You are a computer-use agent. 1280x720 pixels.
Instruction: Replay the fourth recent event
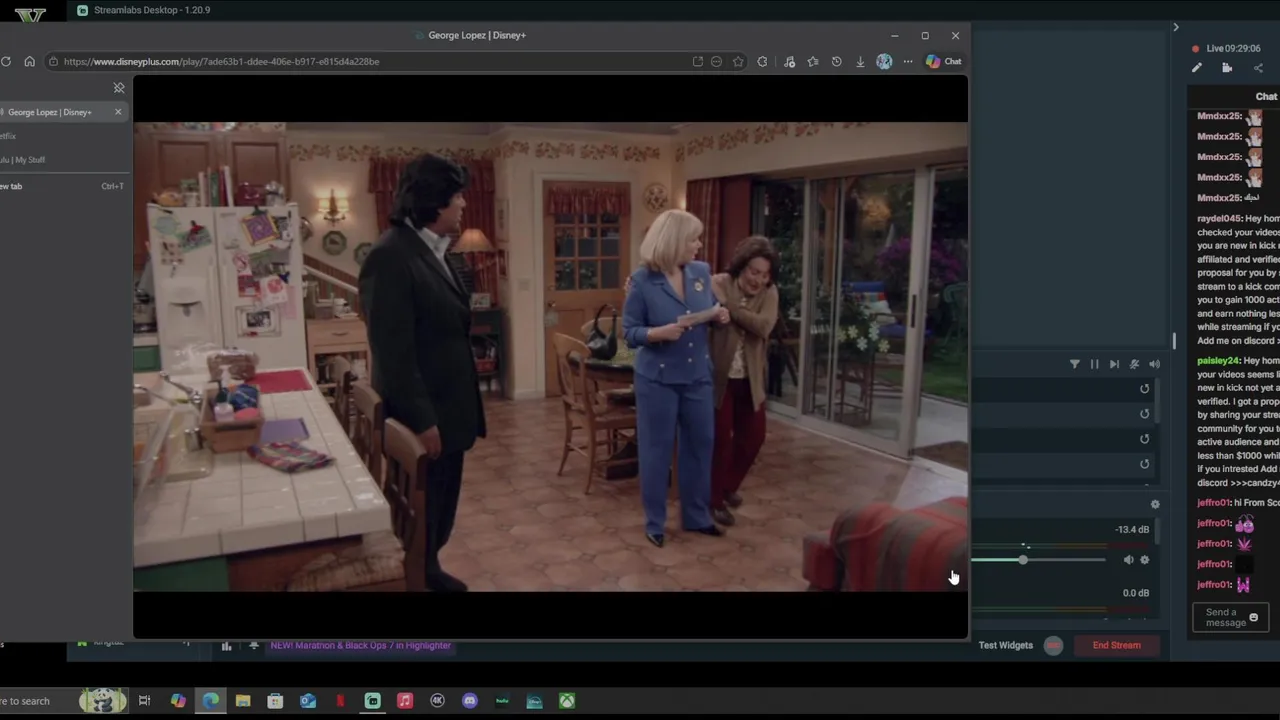click(x=1145, y=464)
